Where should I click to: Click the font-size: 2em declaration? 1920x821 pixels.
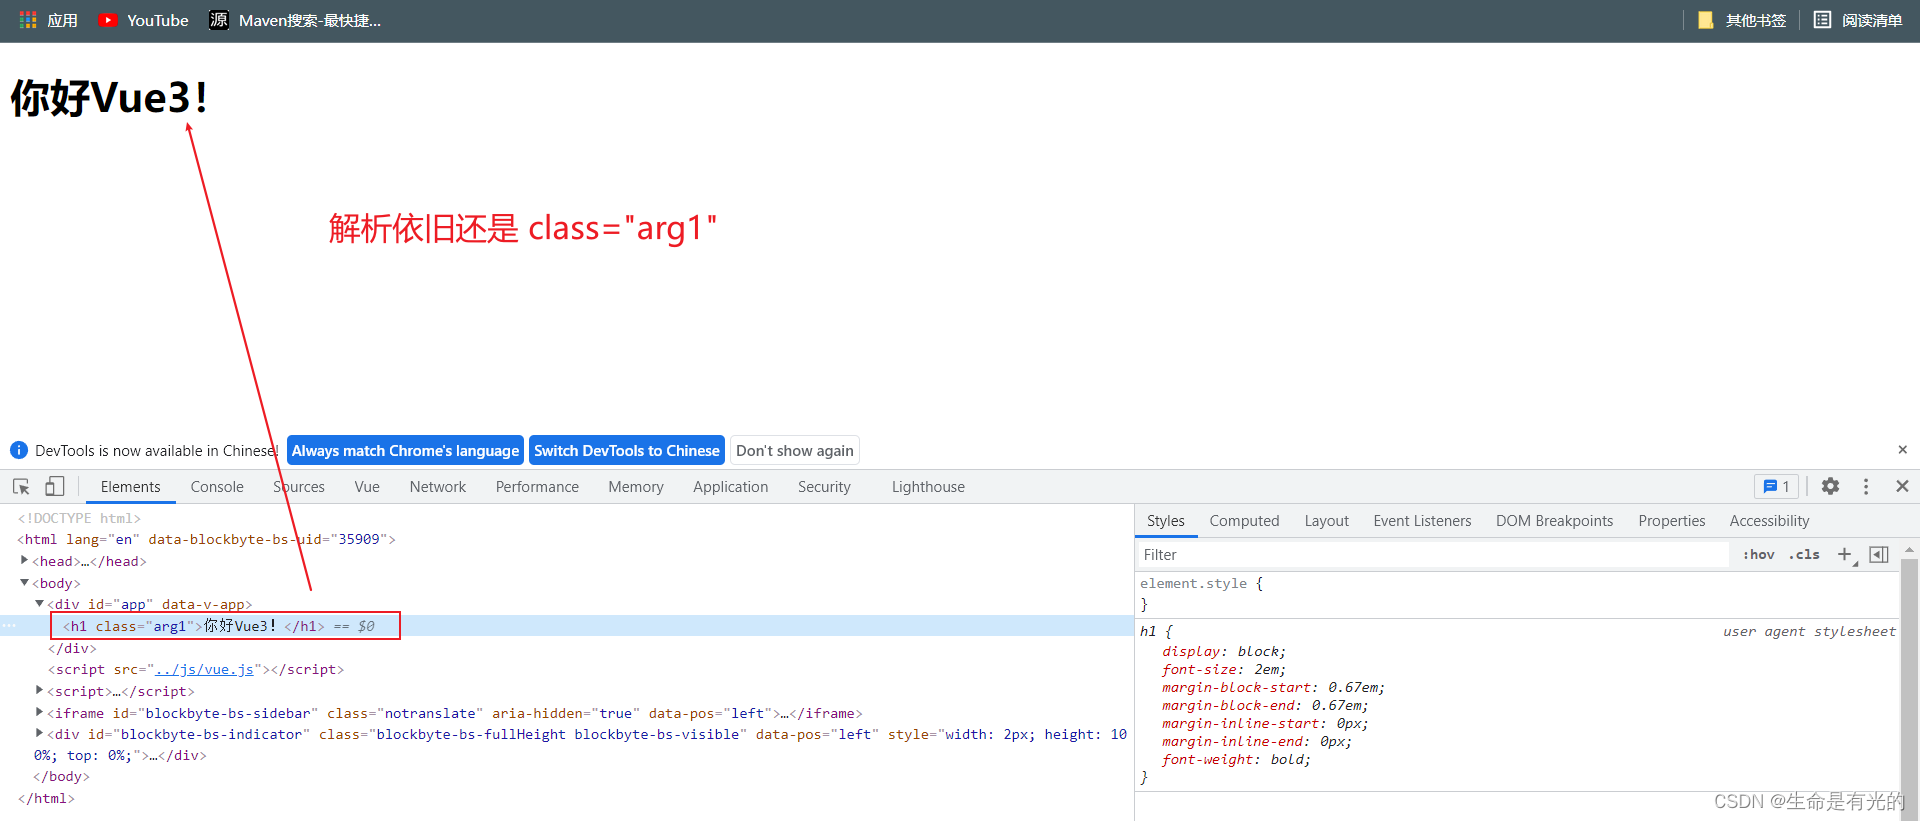point(1224,669)
